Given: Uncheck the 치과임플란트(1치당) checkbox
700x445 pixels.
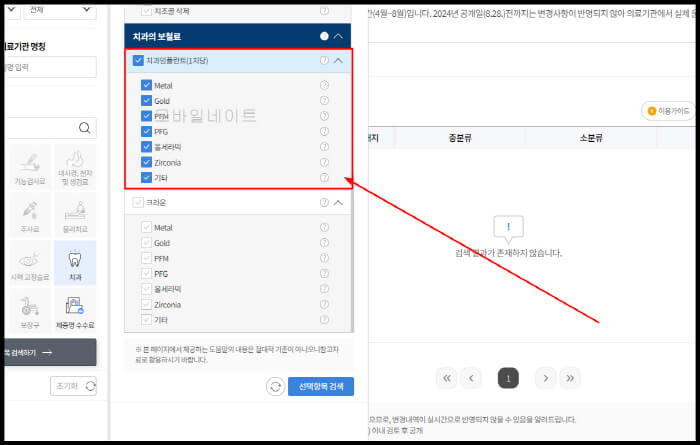Looking at the screenshot, I should point(138,60).
